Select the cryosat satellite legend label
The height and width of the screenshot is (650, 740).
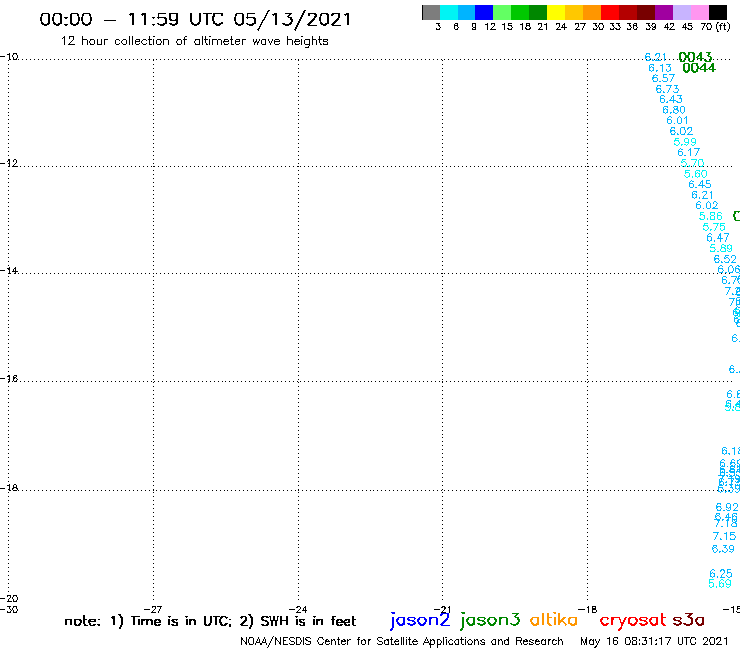click(633, 621)
